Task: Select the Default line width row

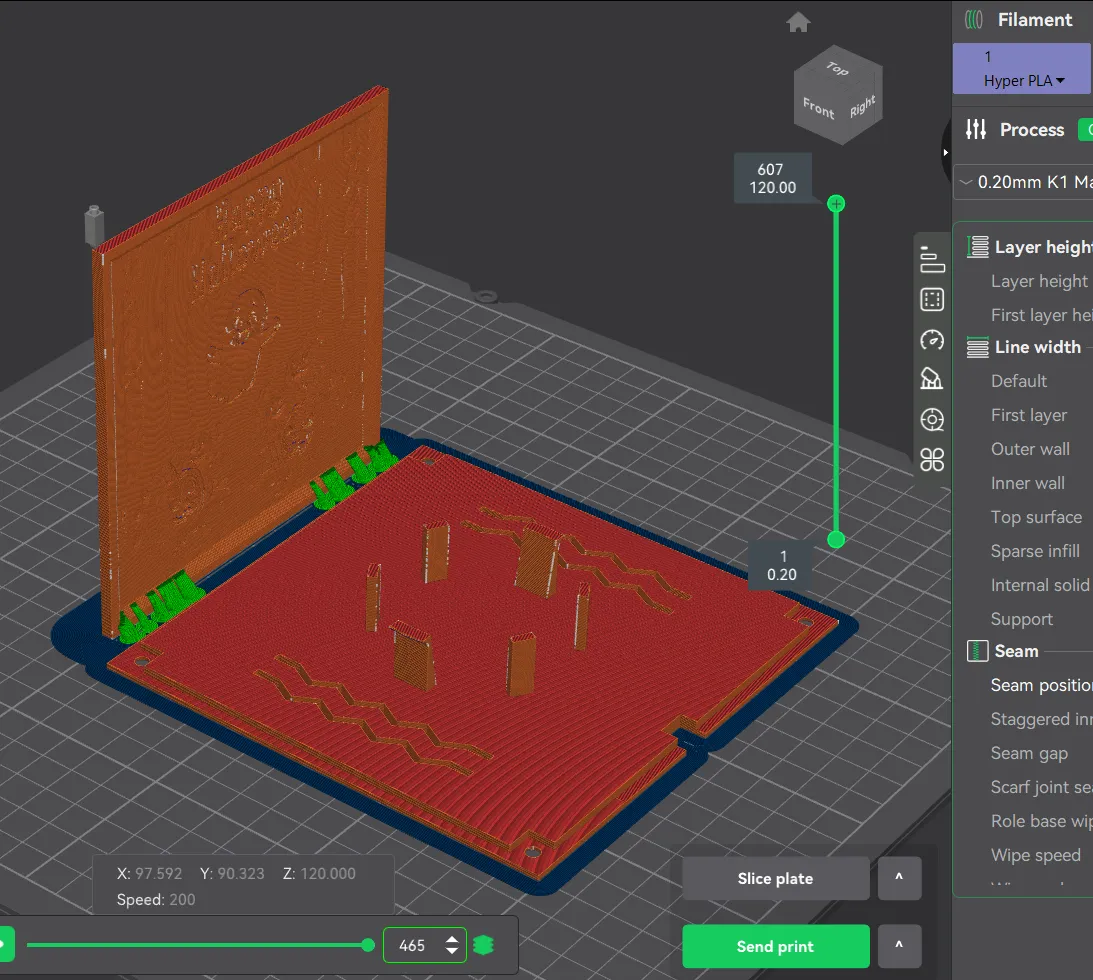Action: (1018, 381)
